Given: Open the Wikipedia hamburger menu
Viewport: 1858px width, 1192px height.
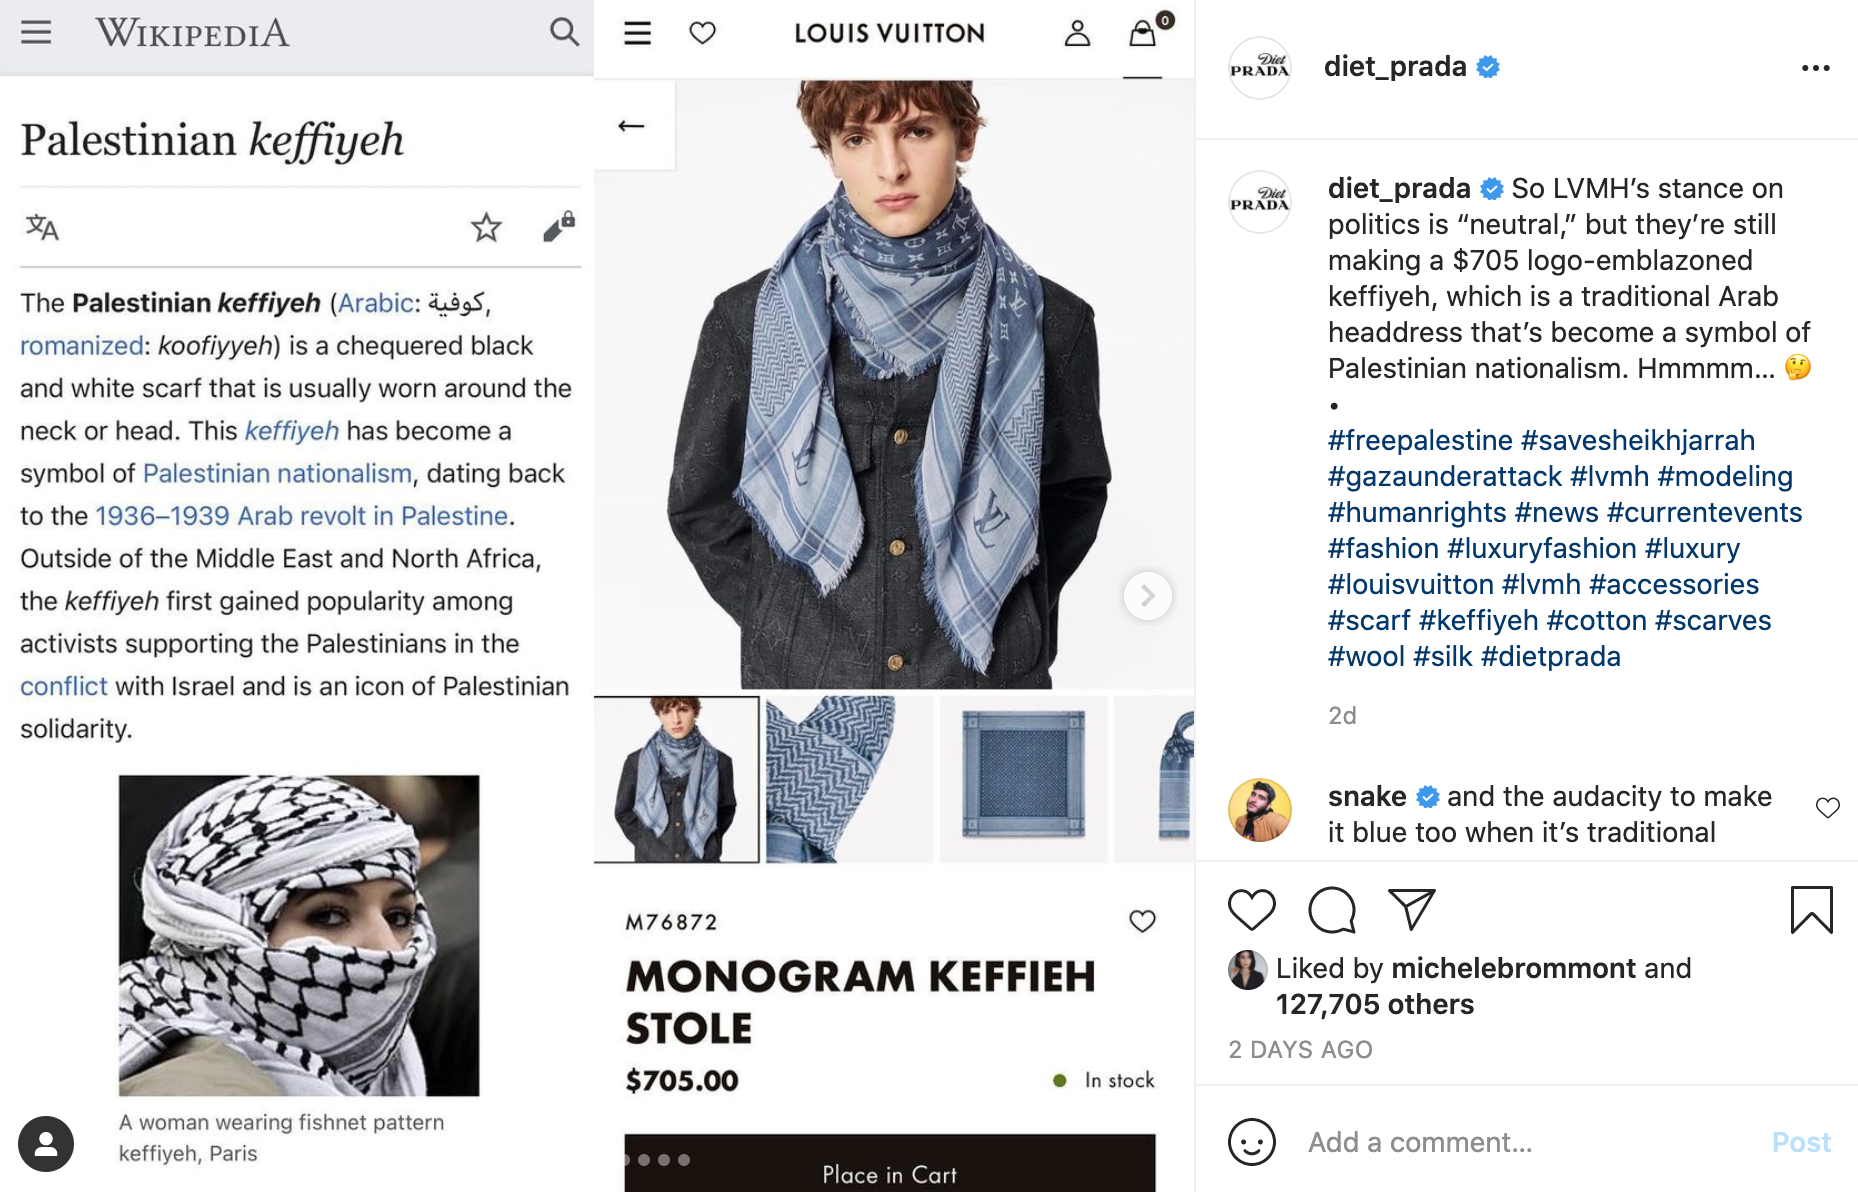Looking at the screenshot, I should click(36, 32).
